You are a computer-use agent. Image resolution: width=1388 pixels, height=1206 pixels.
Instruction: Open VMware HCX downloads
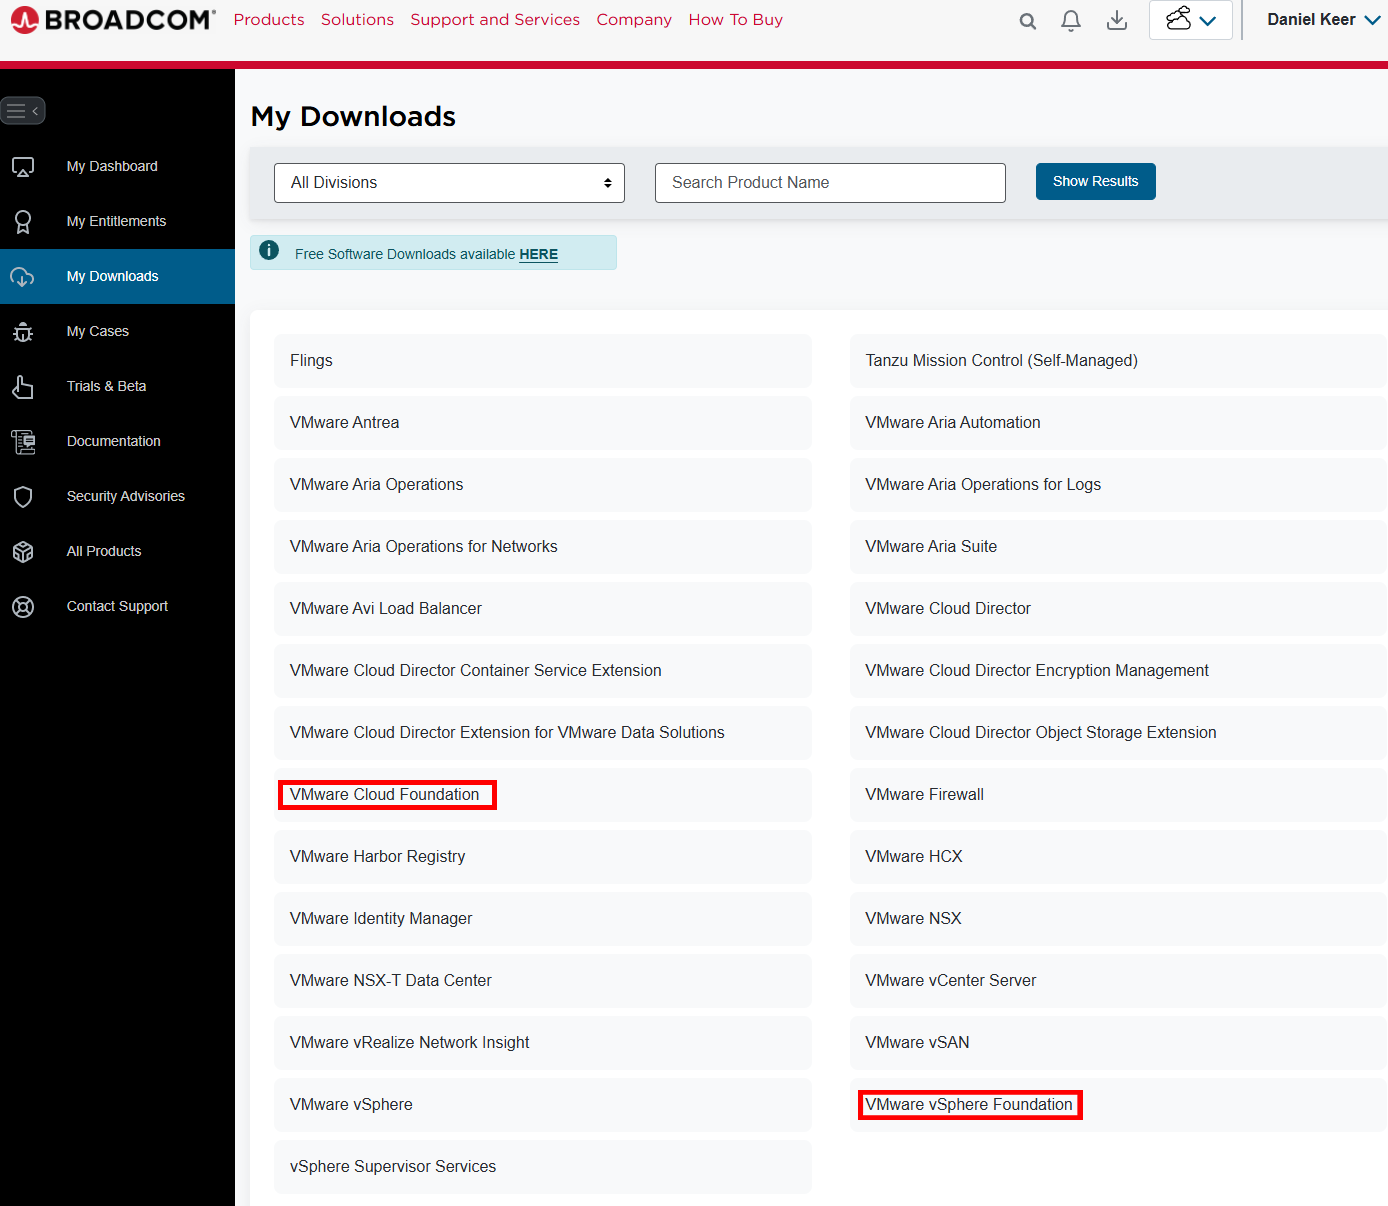[x=1118, y=857]
